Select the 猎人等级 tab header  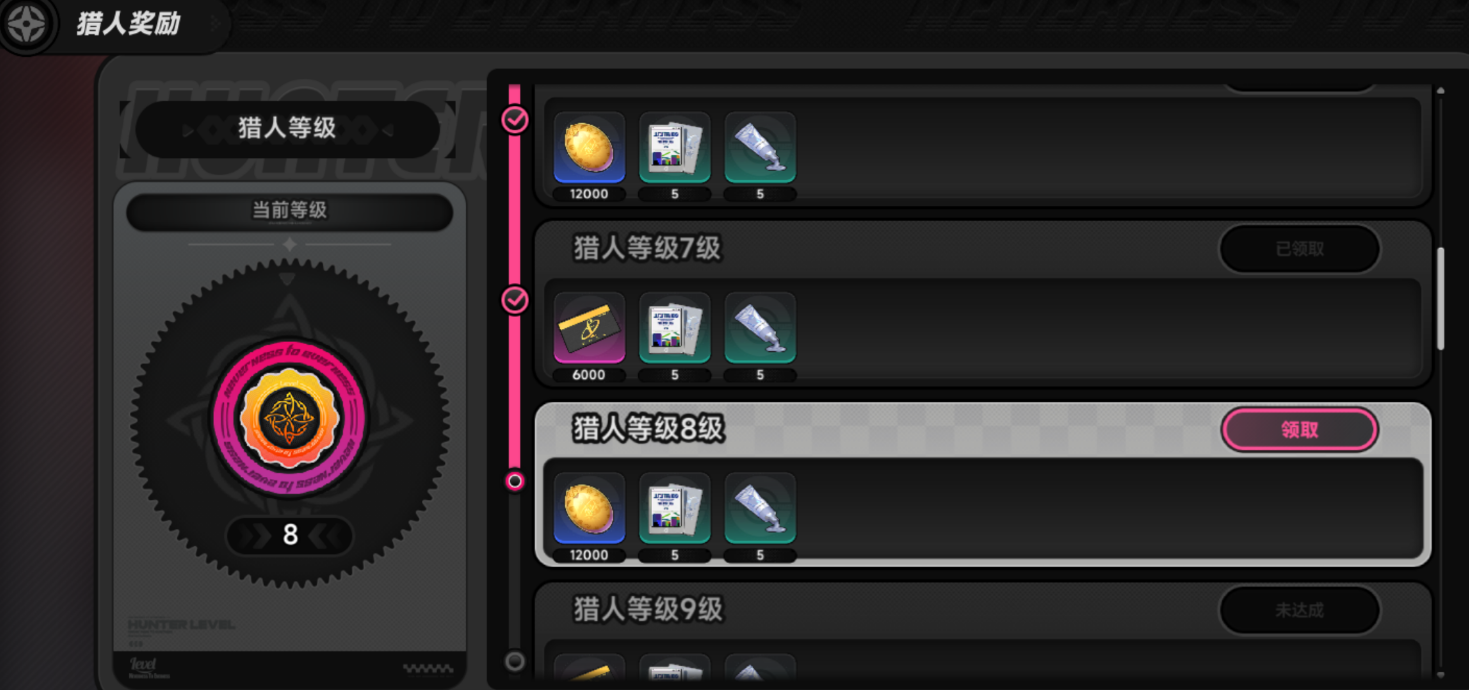(x=288, y=128)
